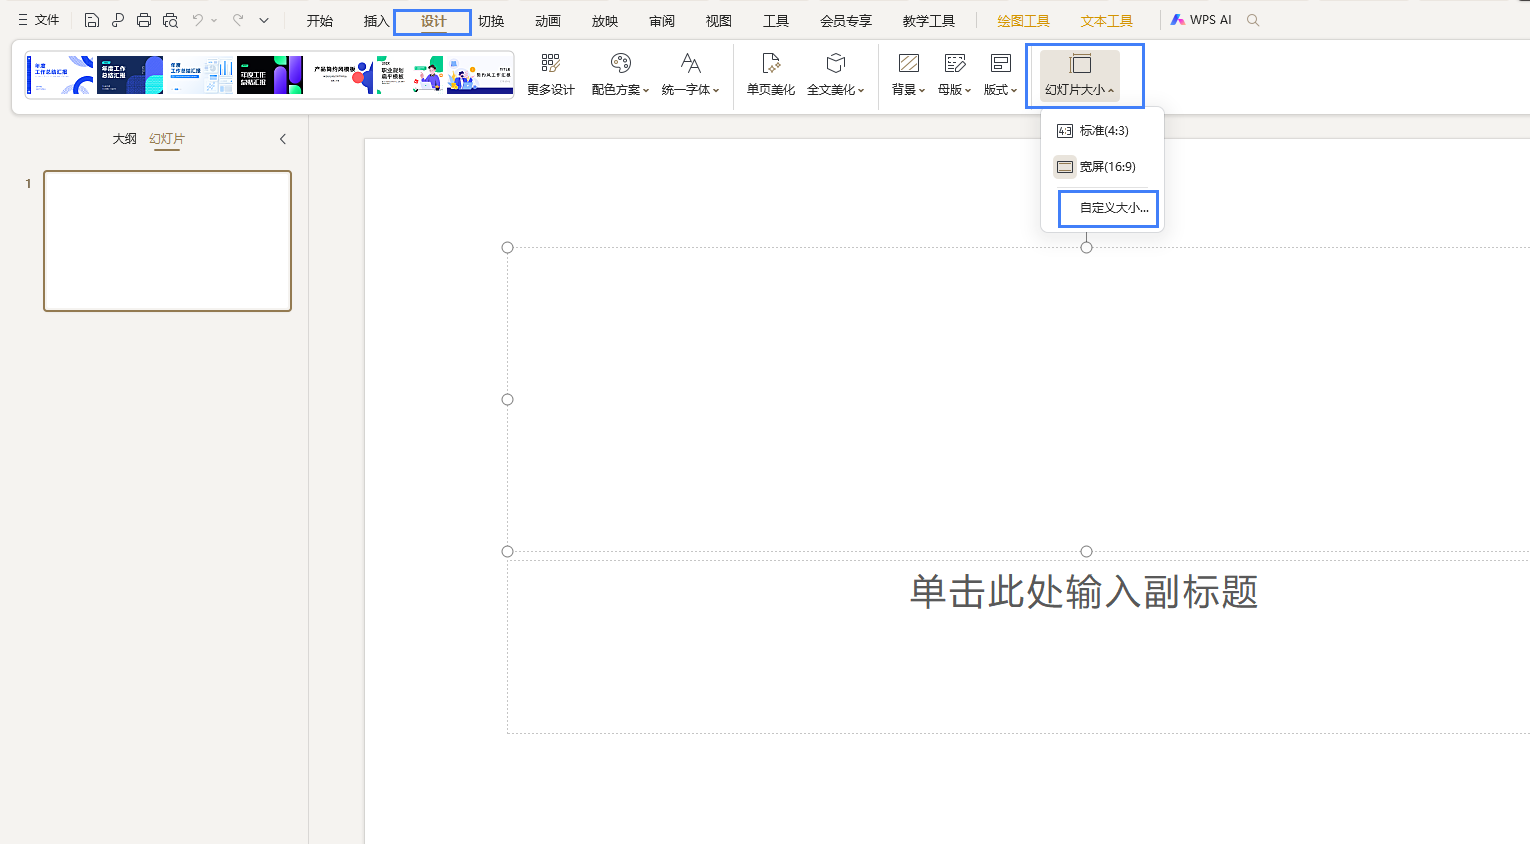Image resolution: width=1530 pixels, height=844 pixels.
Task: Open the WPS AI assistant
Action: [1201, 20]
